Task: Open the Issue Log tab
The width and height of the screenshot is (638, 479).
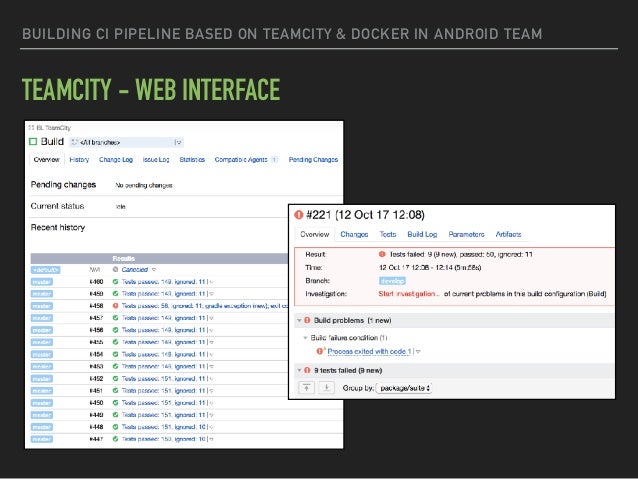Action: point(156,160)
